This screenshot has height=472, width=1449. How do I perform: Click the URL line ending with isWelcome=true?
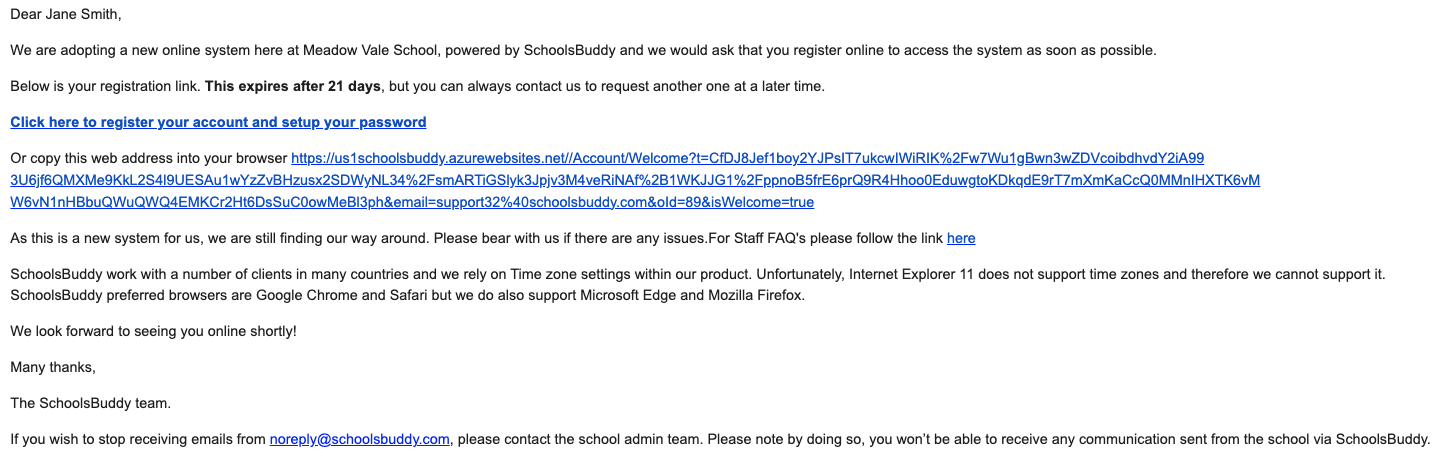pyautogui.click(x=411, y=202)
